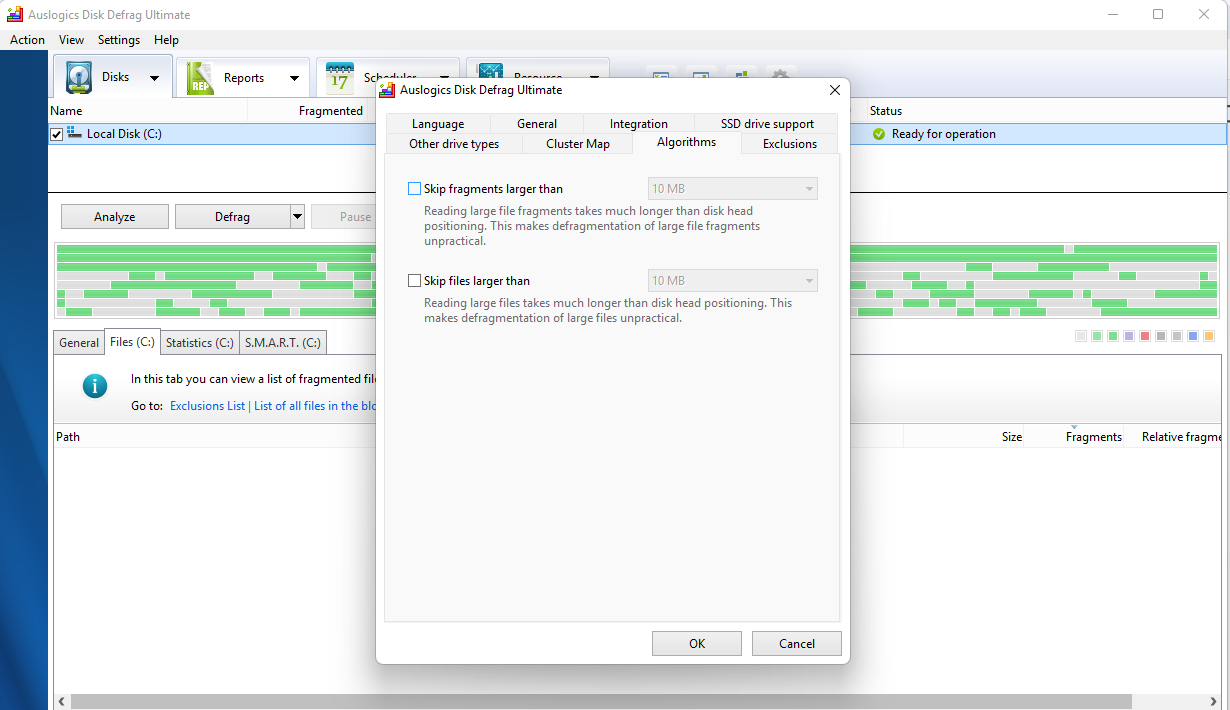The image size is (1230, 710).
Task: Click the Scheduler calendar icon
Action: pyautogui.click(x=340, y=78)
